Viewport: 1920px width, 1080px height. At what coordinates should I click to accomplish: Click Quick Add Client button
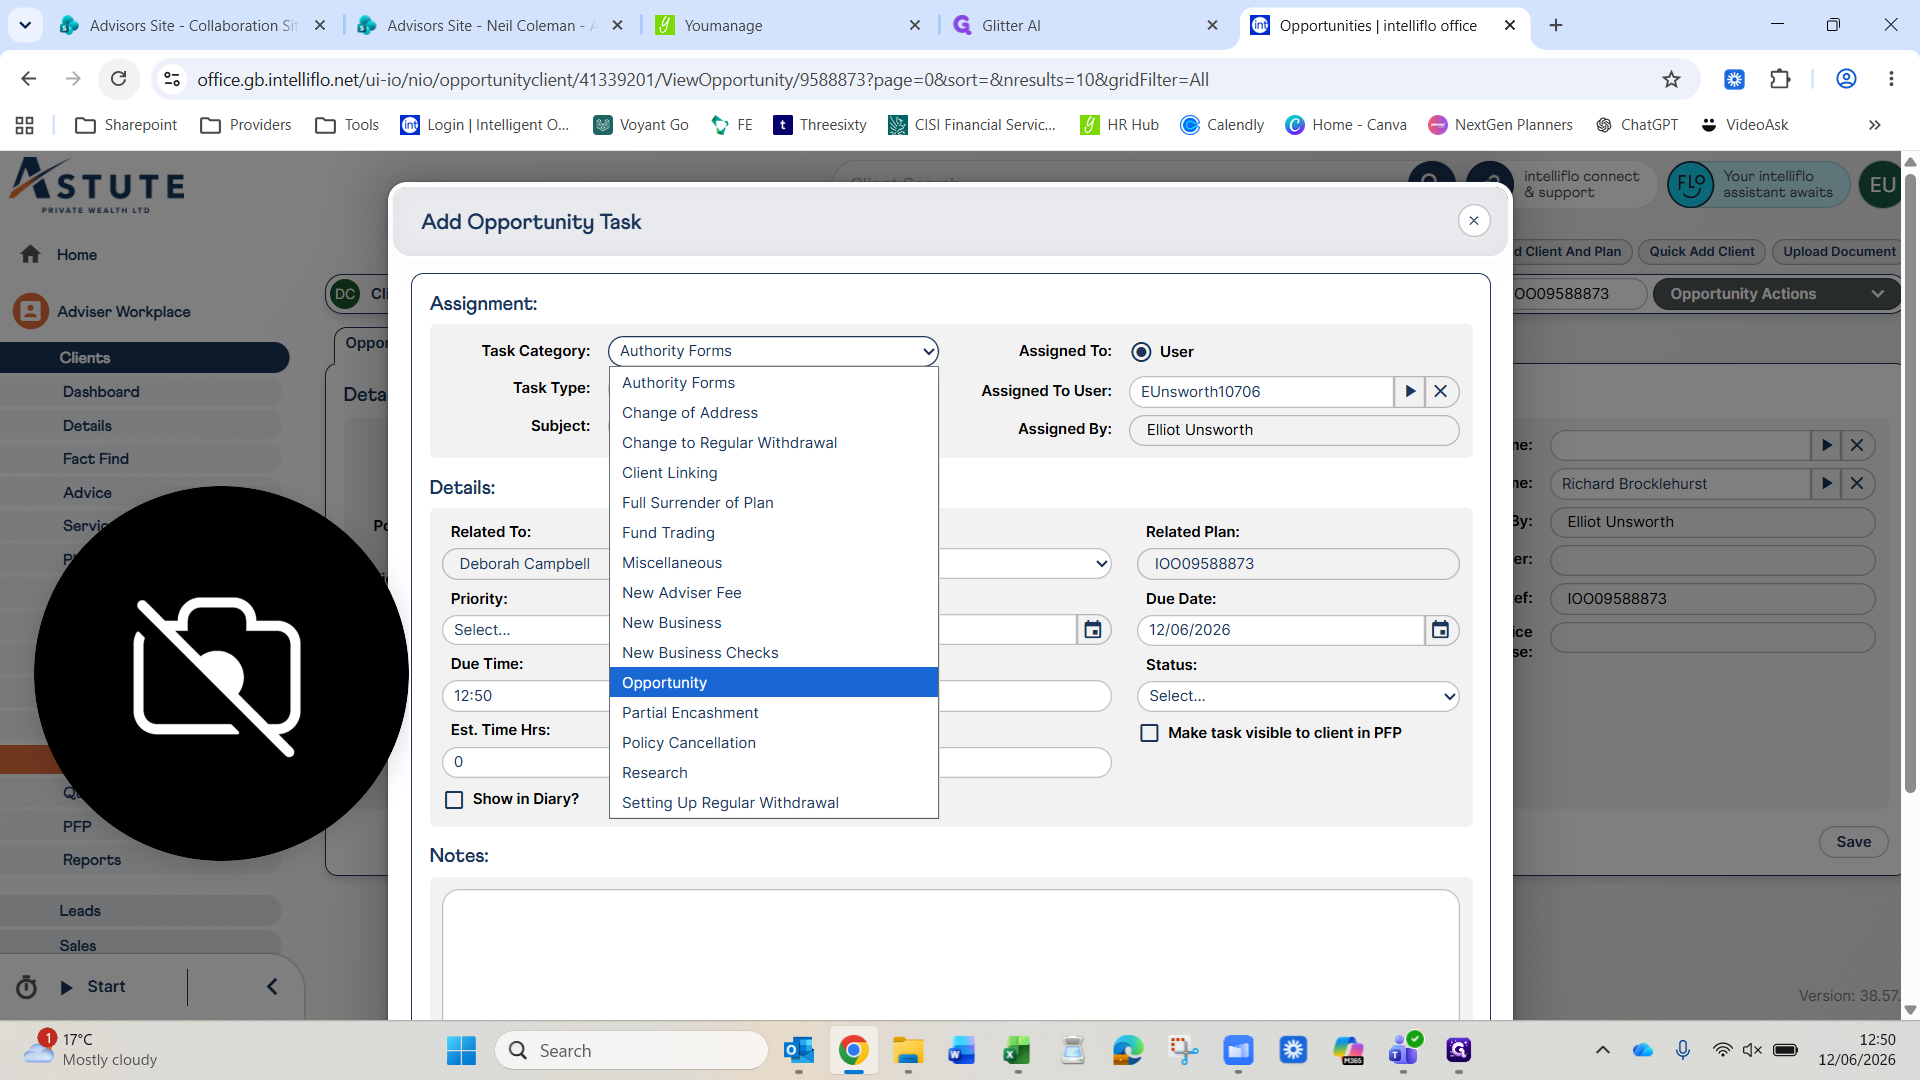pyautogui.click(x=1701, y=252)
